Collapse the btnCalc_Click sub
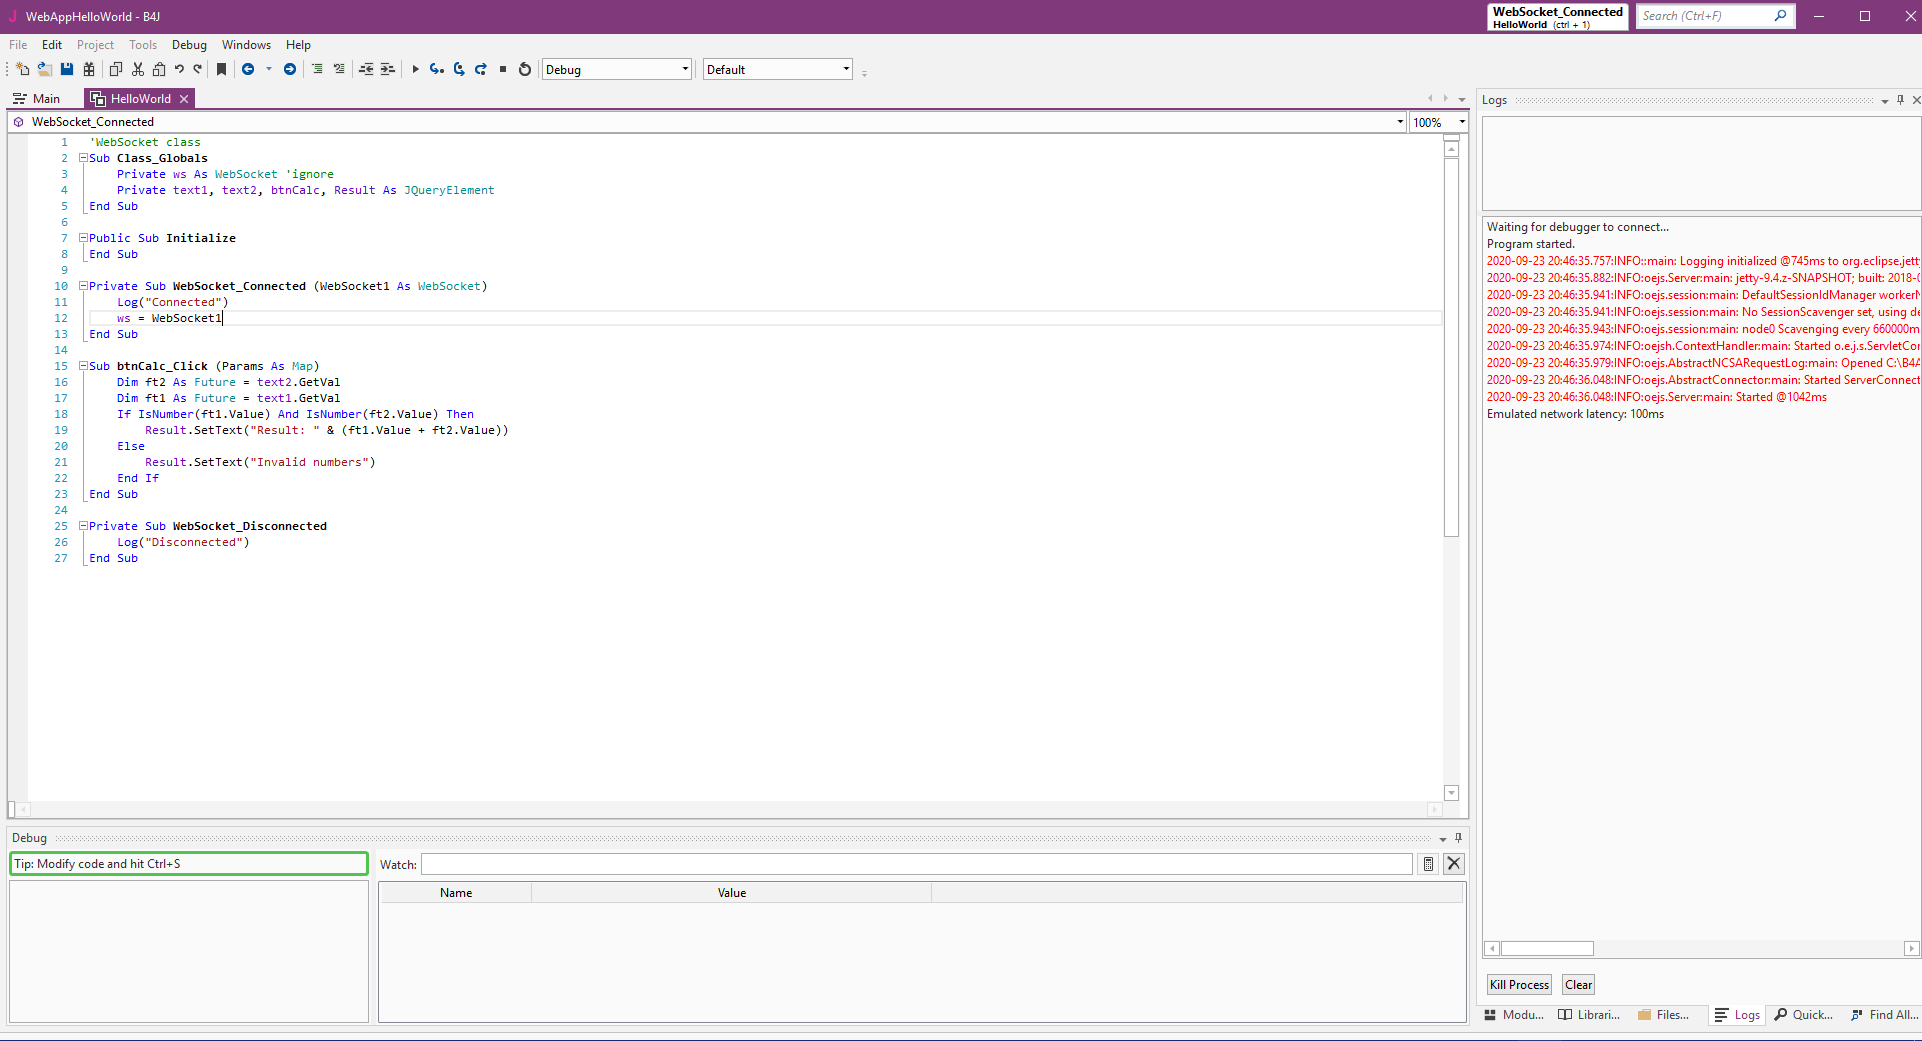1922x1041 pixels. (84, 366)
